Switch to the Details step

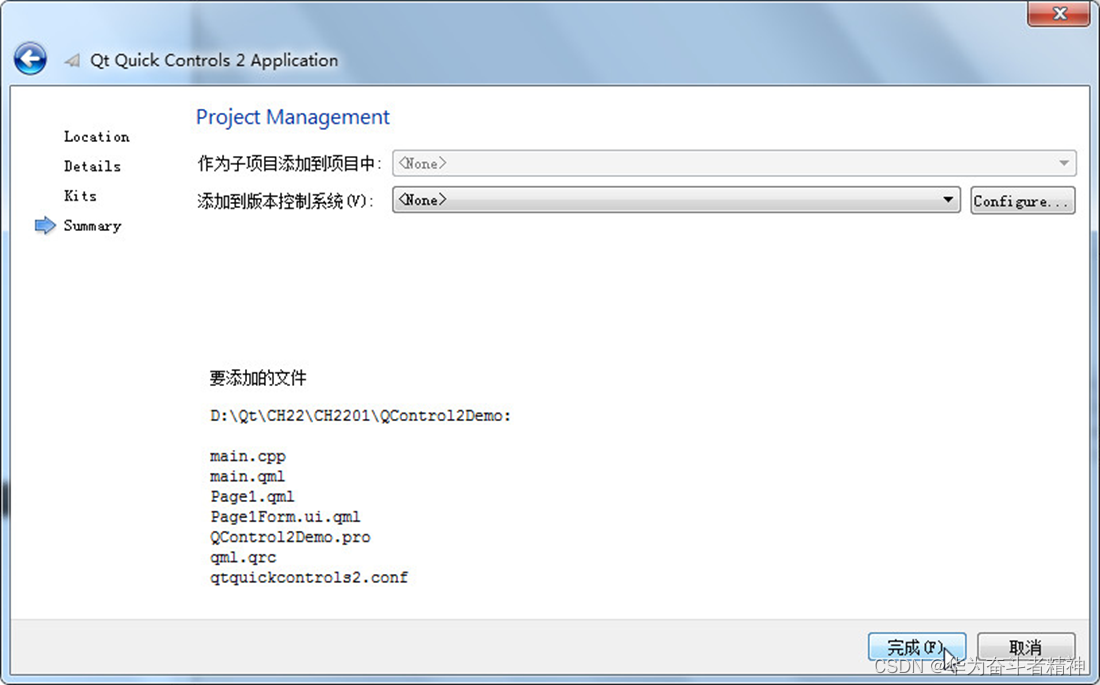[92, 166]
